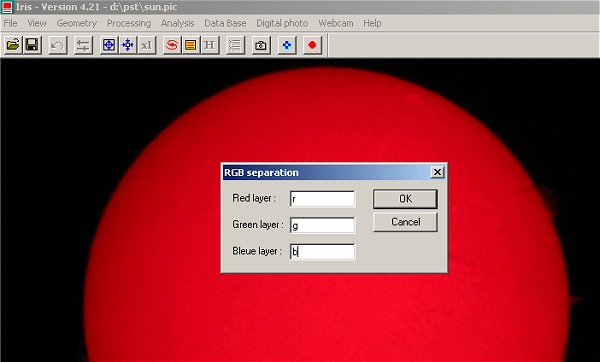This screenshot has width=600, height=362.
Task: Click the orange striped square icon
Action: 191,45
